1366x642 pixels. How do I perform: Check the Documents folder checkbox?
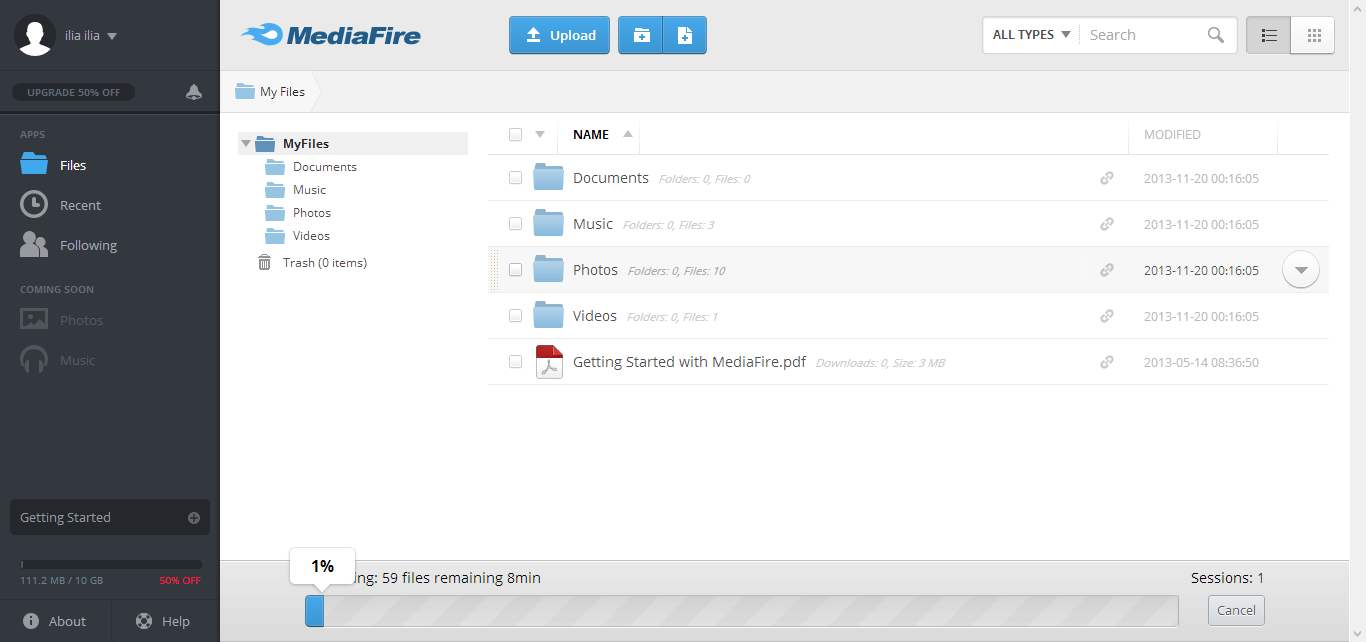pyautogui.click(x=515, y=178)
